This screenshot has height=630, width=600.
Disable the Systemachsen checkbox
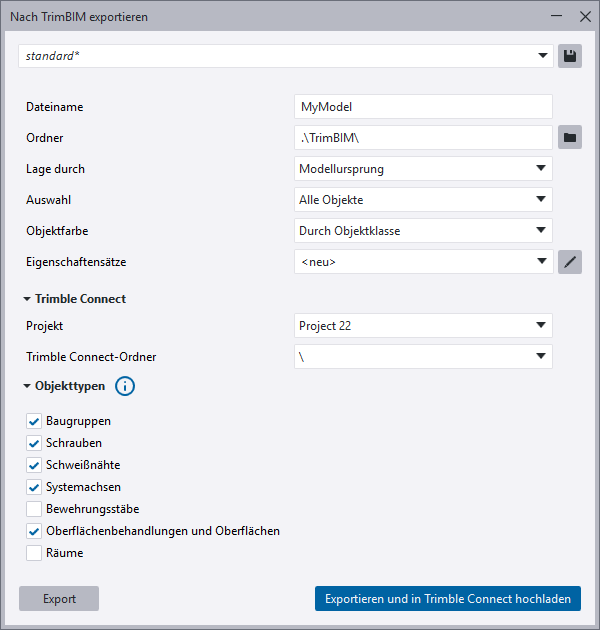34,487
